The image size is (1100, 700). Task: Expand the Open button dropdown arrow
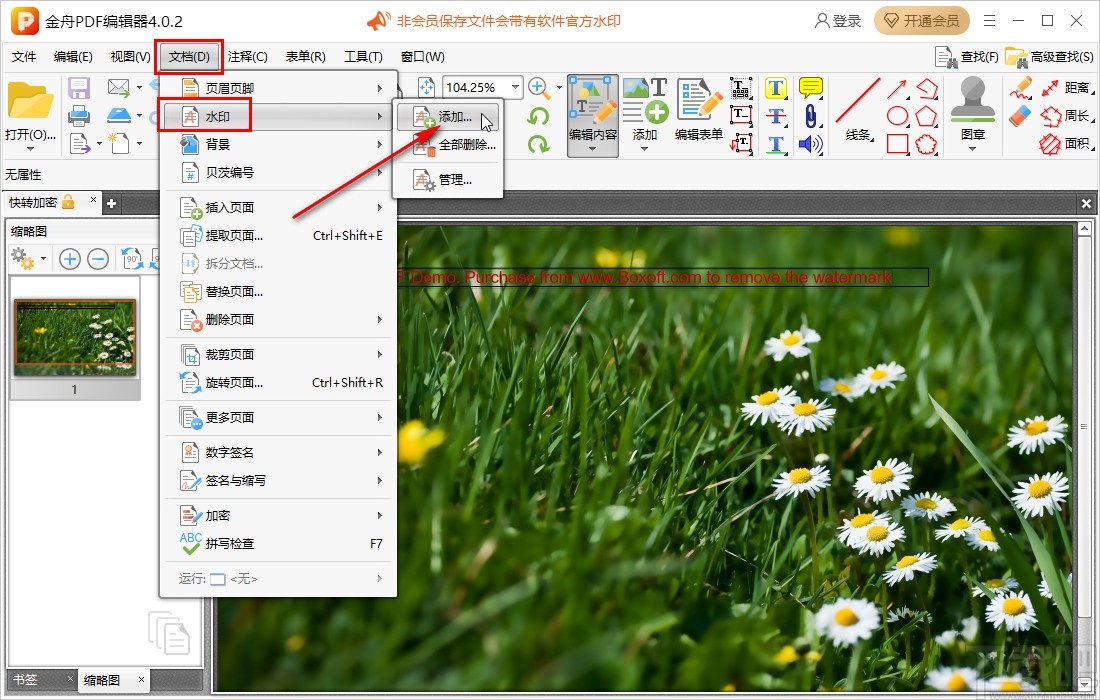pyautogui.click(x=30, y=149)
